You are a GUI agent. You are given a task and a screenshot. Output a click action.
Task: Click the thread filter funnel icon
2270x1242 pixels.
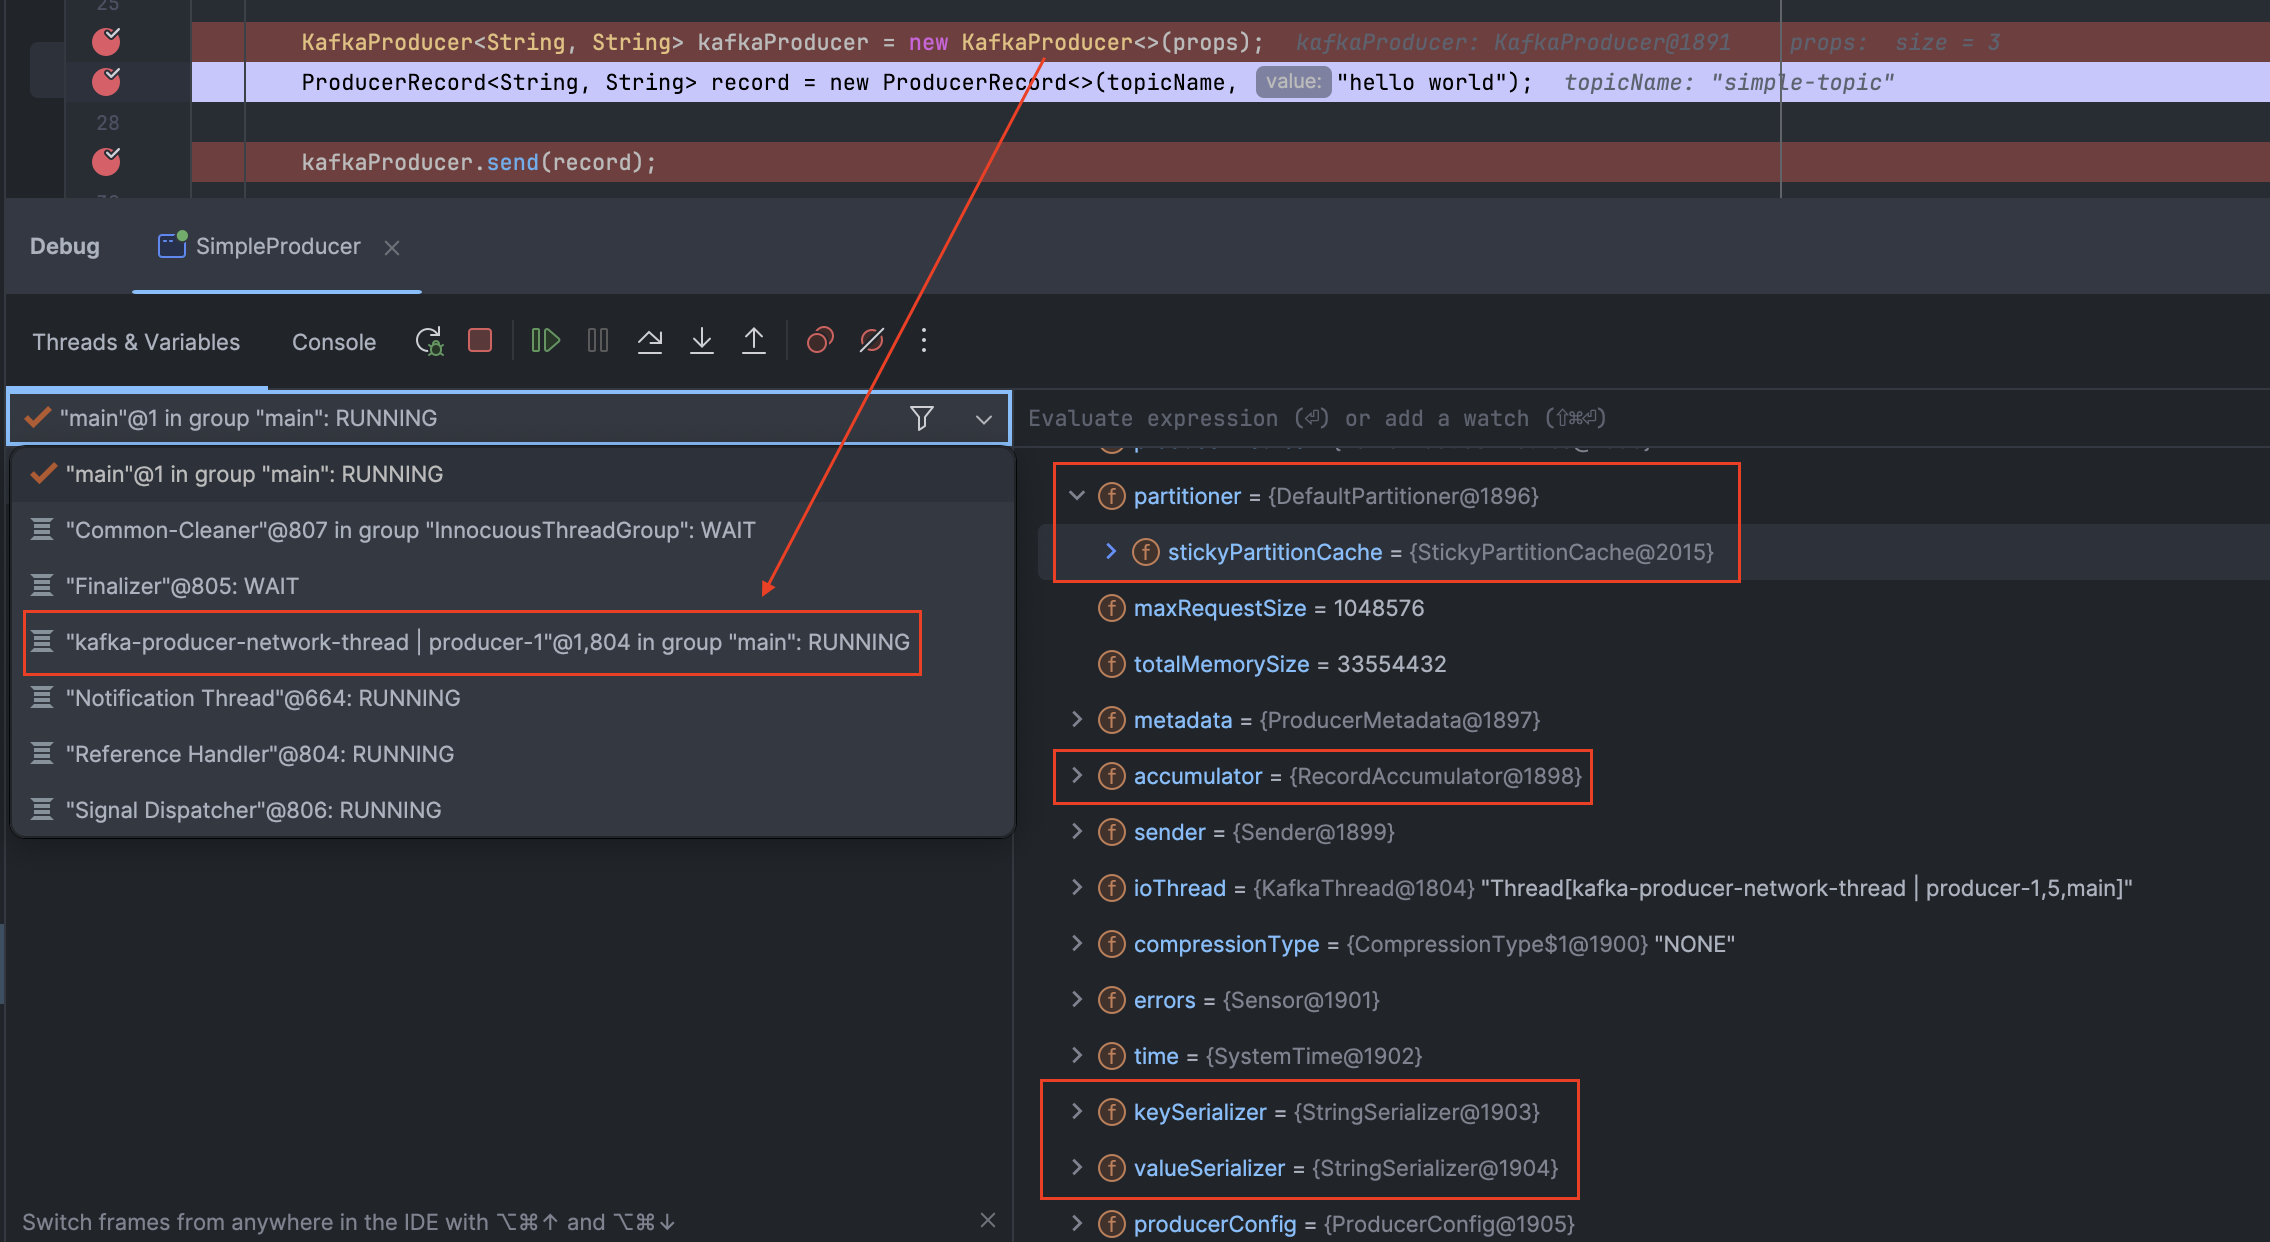click(x=922, y=418)
